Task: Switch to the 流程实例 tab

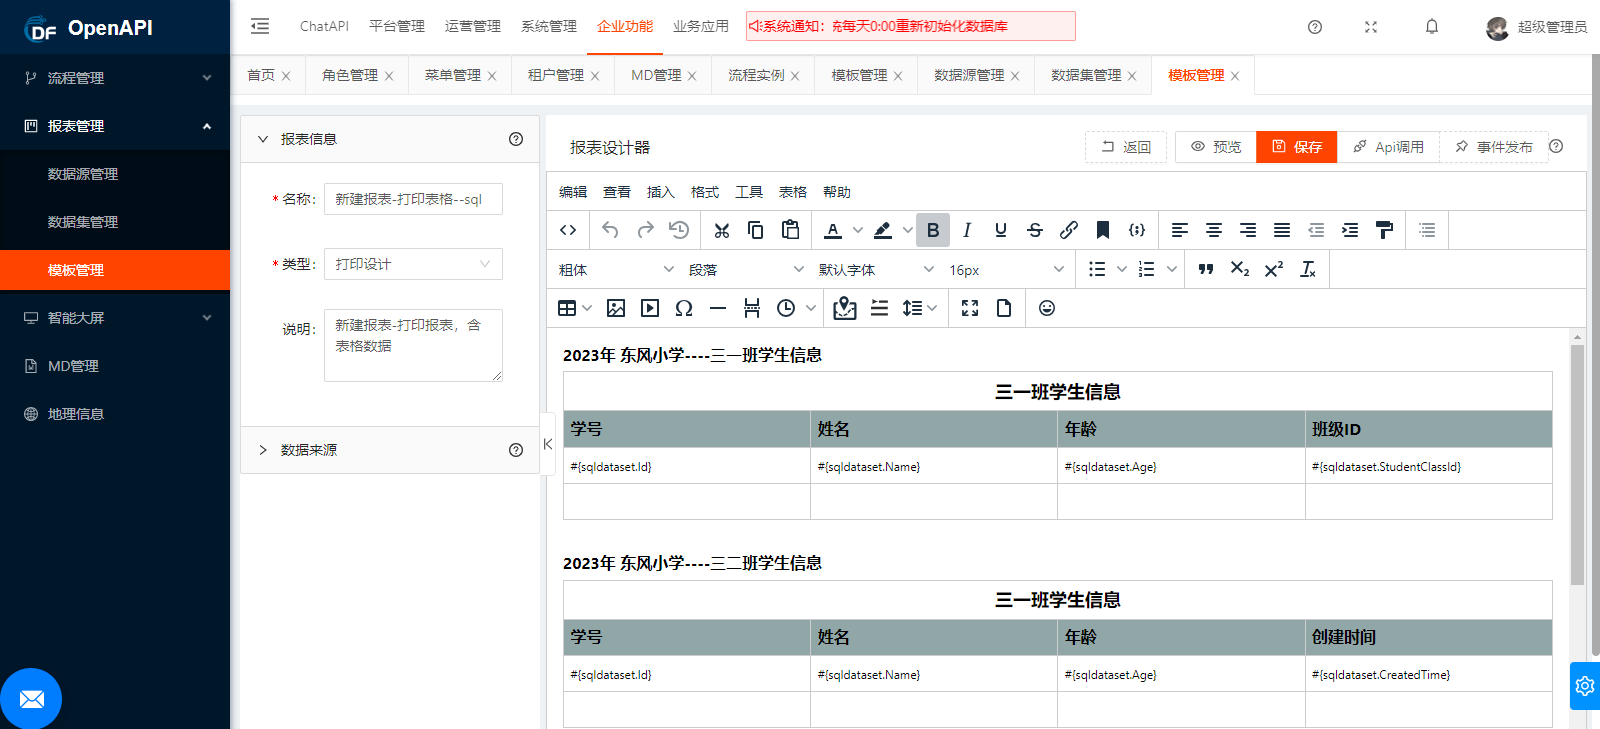Action: pos(756,75)
